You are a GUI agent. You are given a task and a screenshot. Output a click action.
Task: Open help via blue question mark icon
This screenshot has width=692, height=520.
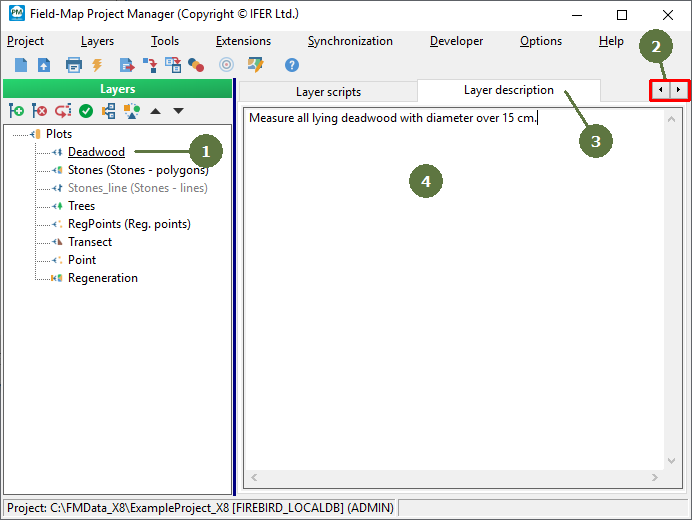[292, 65]
